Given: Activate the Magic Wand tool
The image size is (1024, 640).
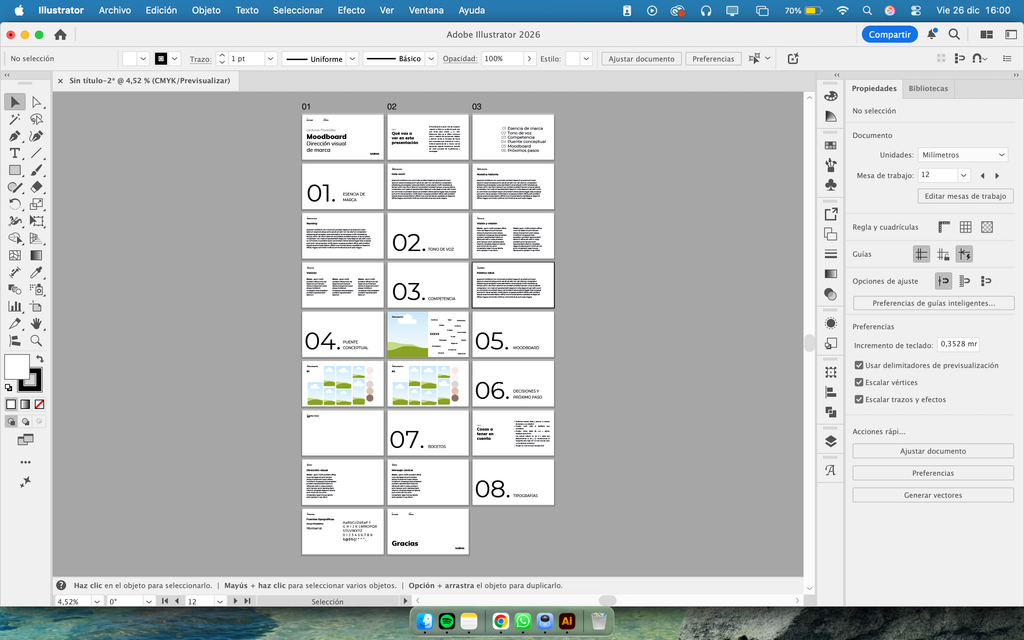Looking at the screenshot, I should click(14, 119).
